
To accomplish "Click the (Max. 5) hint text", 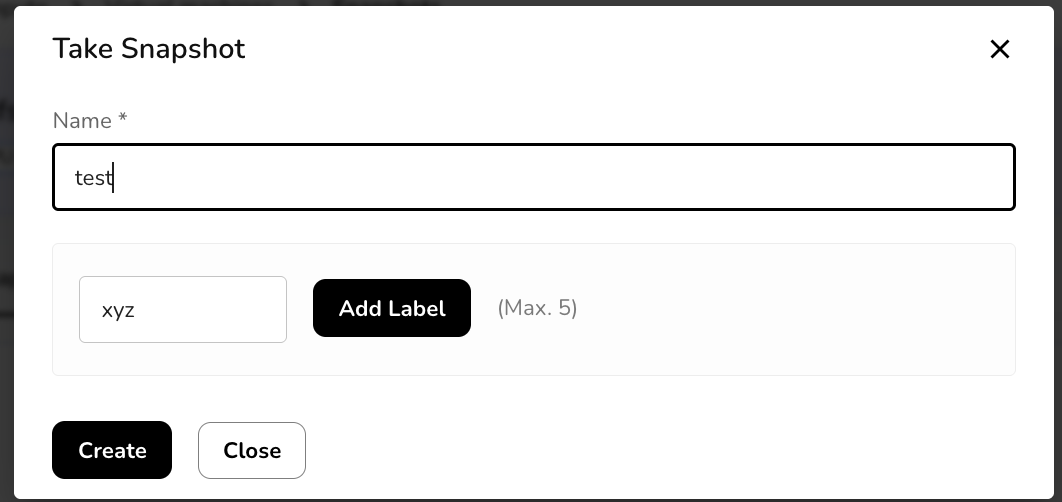I will 537,308.
